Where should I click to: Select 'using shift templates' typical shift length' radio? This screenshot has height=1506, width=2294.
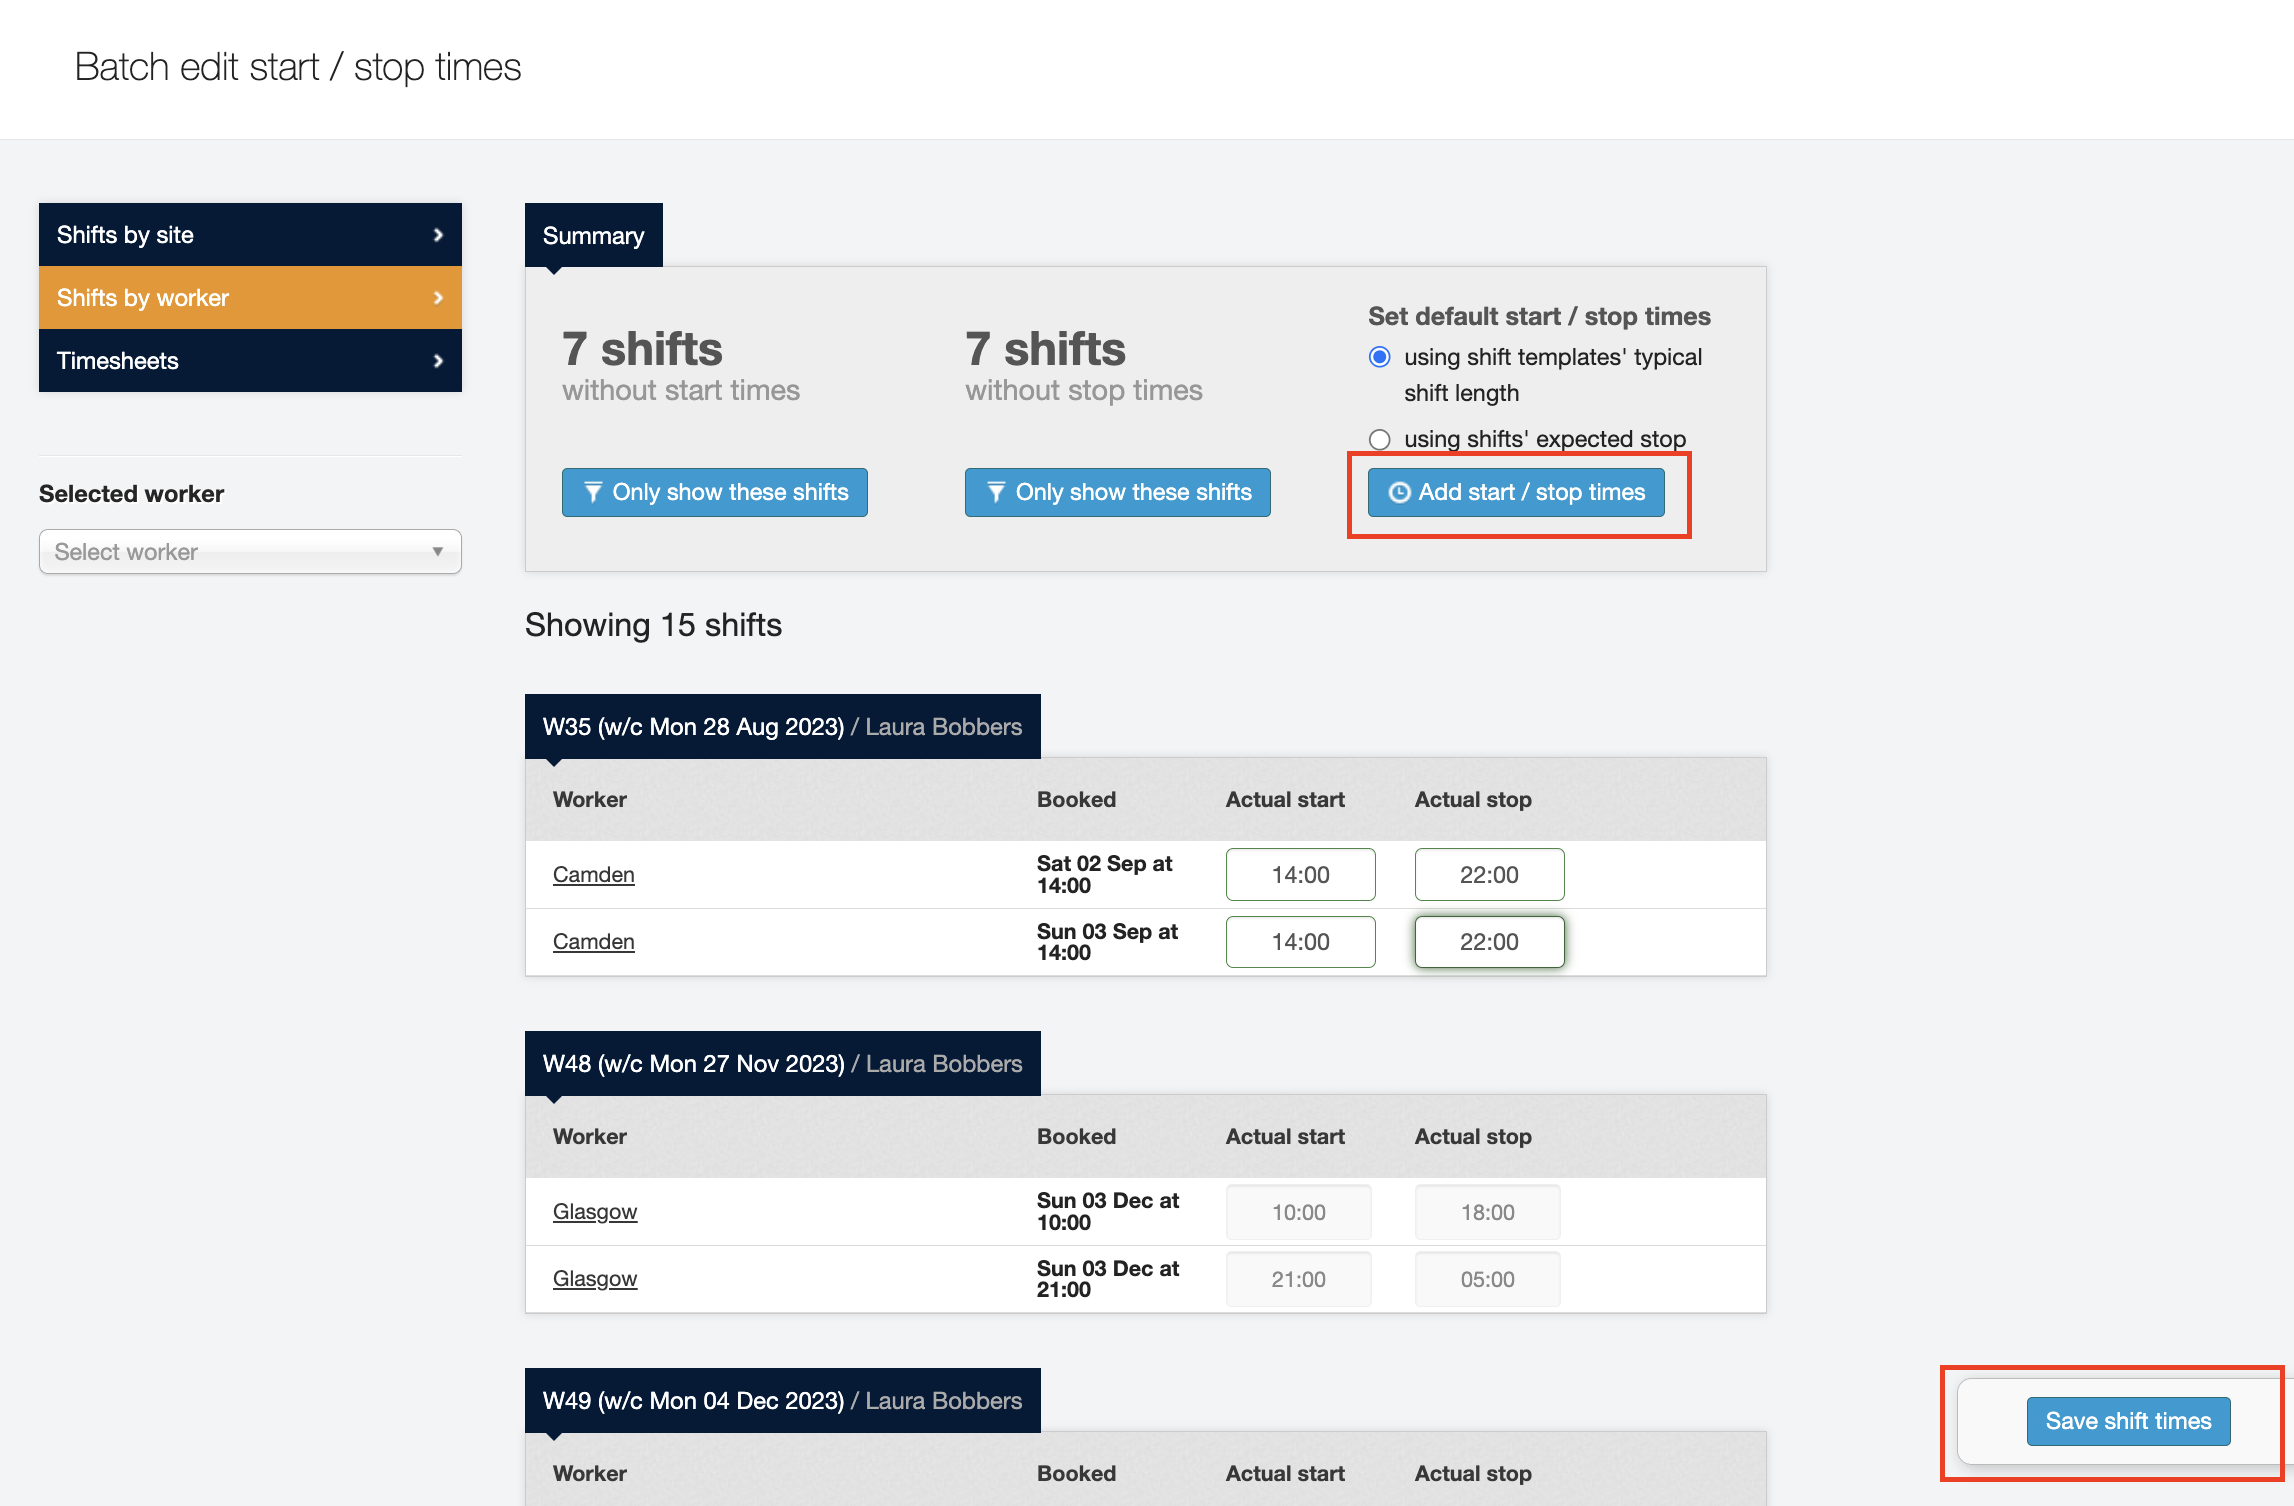point(1380,357)
